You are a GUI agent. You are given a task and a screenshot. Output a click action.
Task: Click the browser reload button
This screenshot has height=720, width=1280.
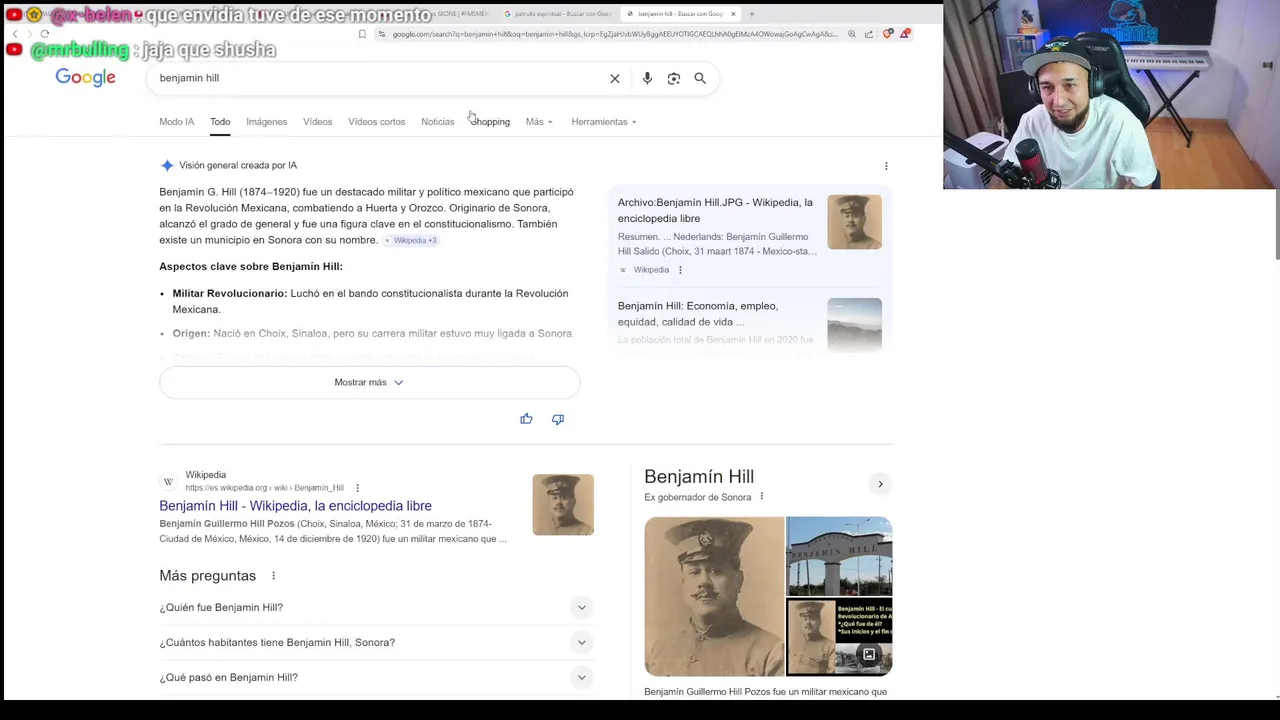pos(44,34)
